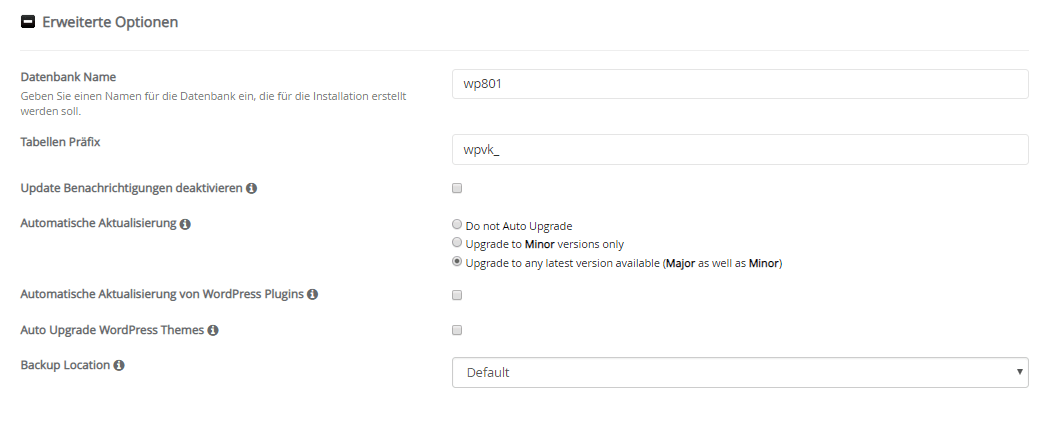The width and height of the screenshot is (1048, 423).
Task: Choose Upgrade to Minor versions only
Action: click(457, 243)
